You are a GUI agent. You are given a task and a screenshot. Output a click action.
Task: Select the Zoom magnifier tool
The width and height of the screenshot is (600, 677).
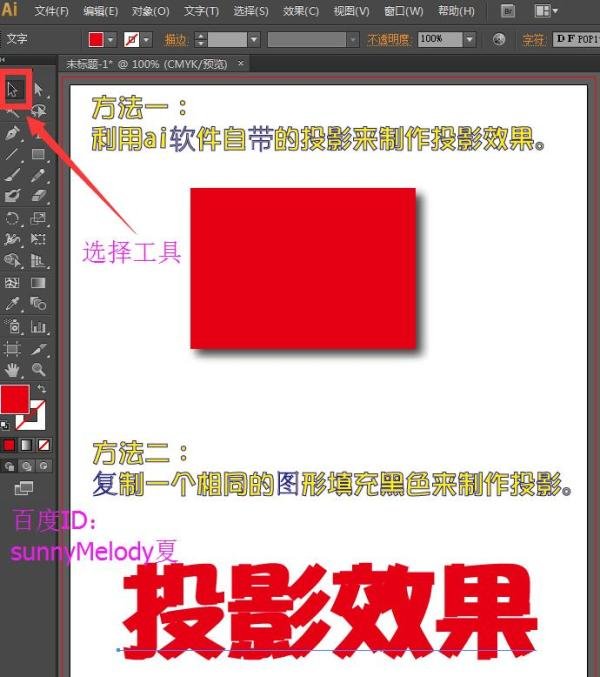38,370
